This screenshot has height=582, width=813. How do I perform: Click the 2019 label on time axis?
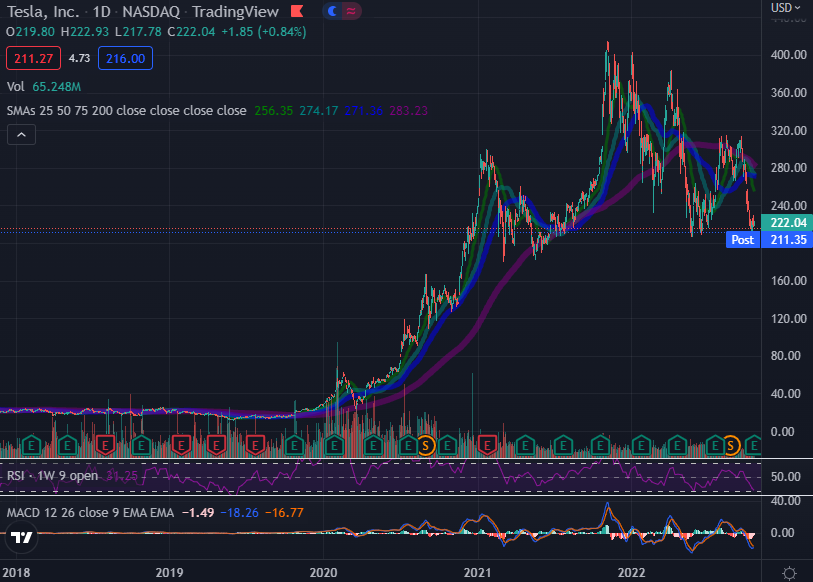[x=170, y=573]
